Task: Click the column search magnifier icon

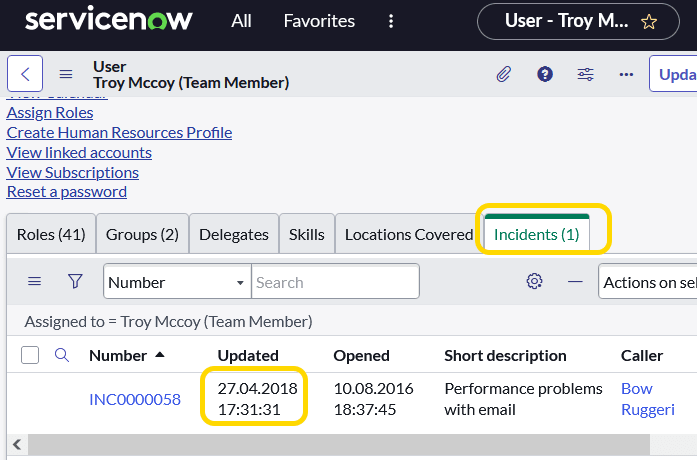Action: (62, 355)
